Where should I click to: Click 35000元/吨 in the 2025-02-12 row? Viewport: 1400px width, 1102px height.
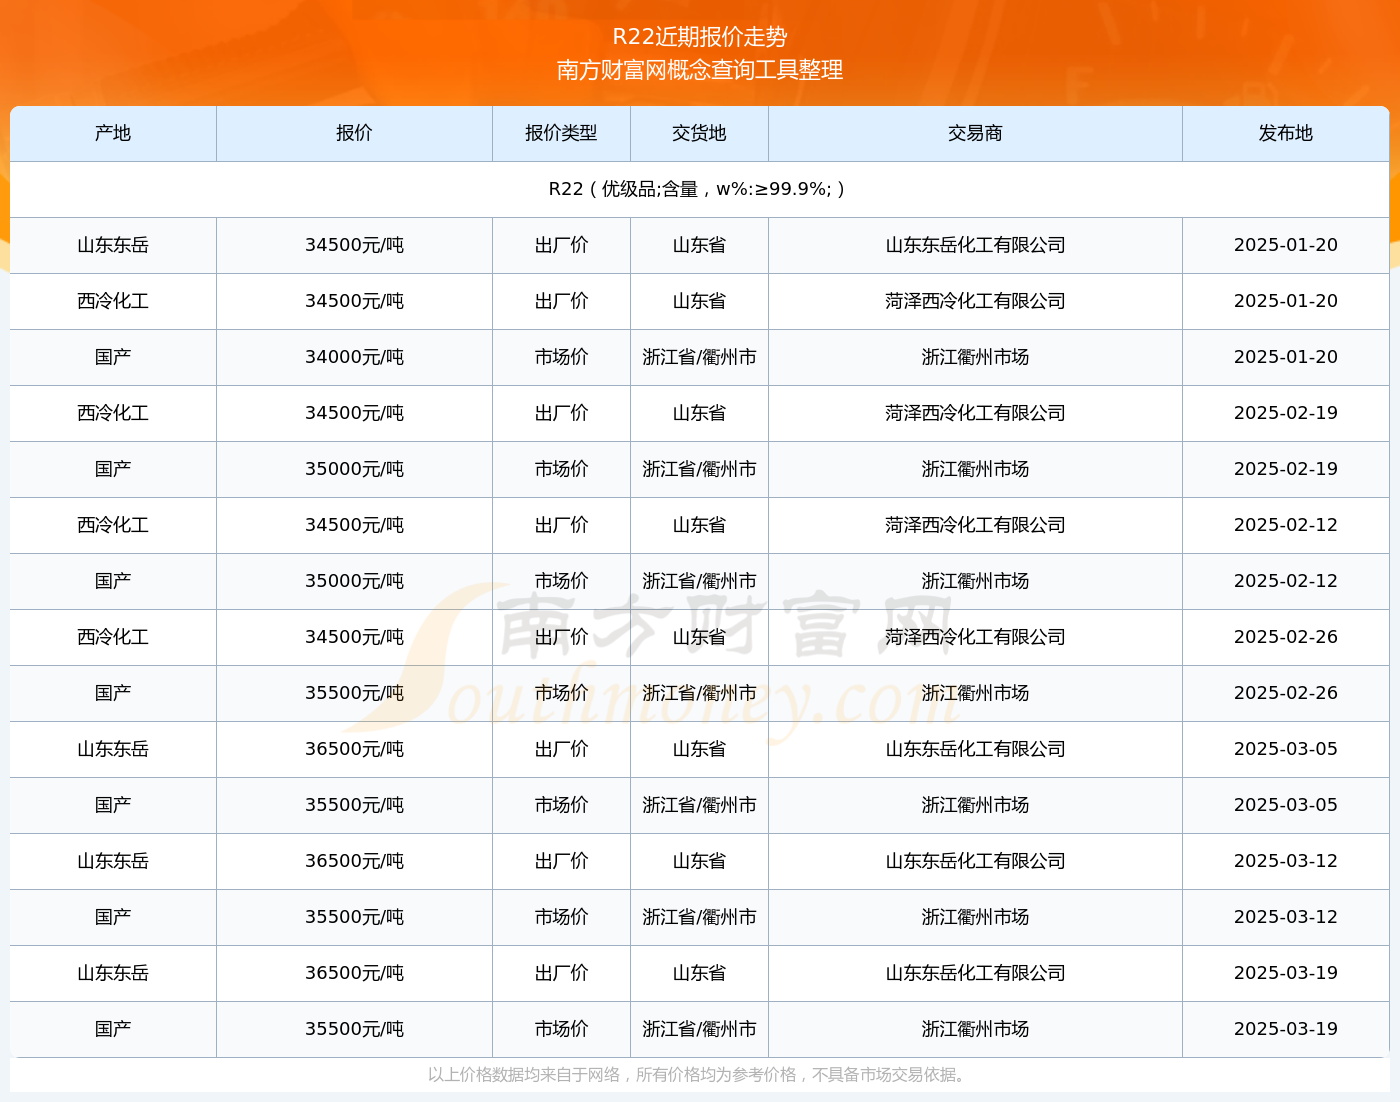tap(354, 581)
